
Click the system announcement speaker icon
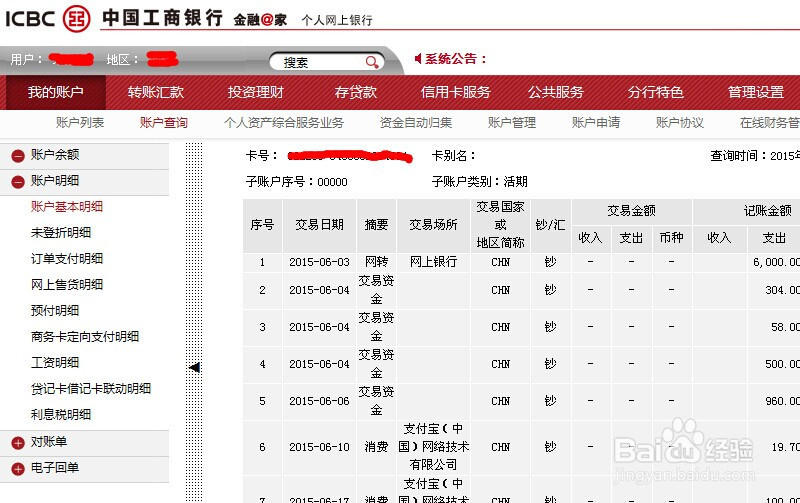pyautogui.click(x=418, y=59)
